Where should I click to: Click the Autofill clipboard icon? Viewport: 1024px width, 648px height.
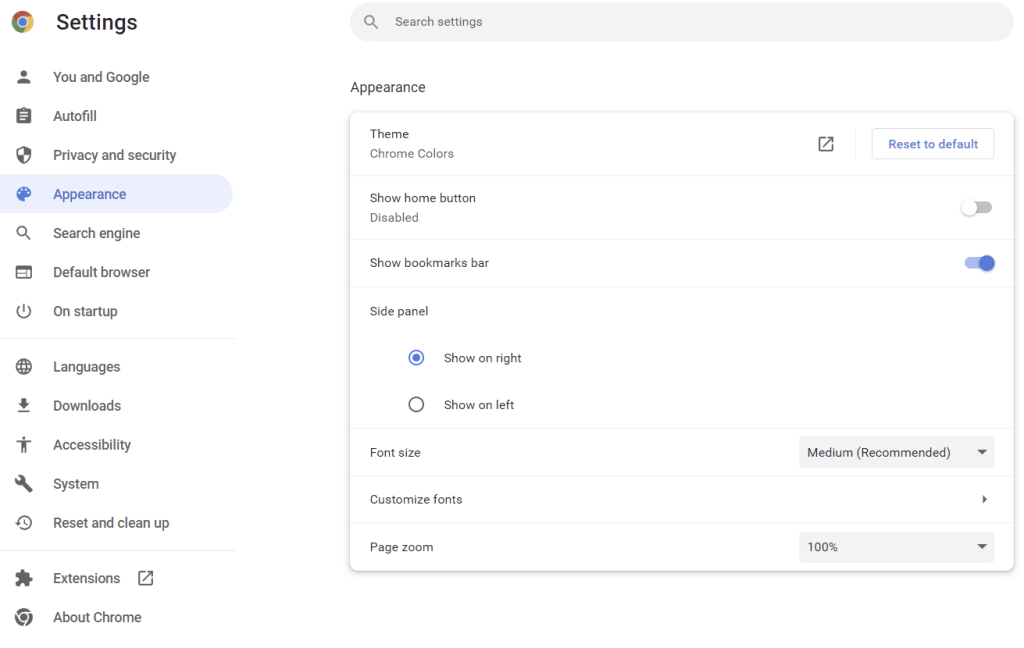[x=24, y=116]
